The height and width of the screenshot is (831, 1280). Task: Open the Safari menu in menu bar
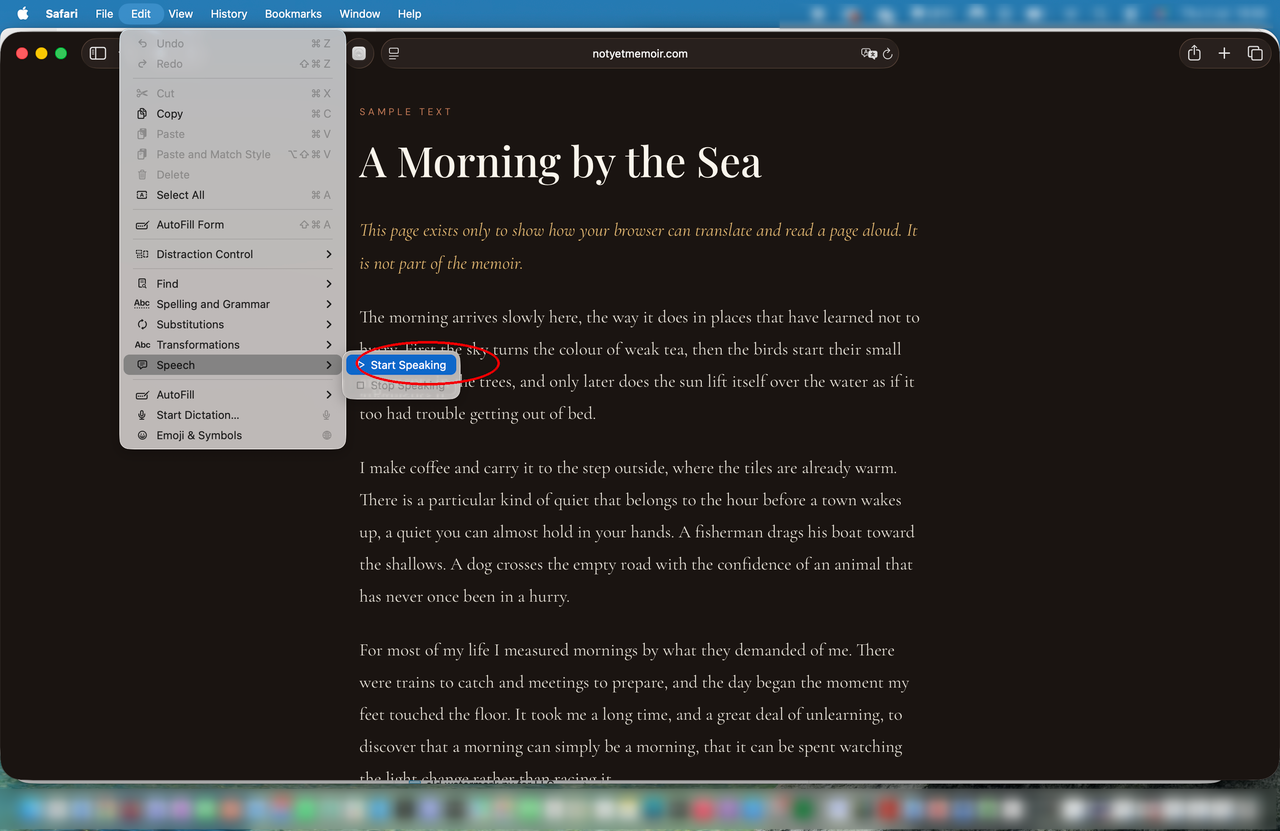coord(62,14)
